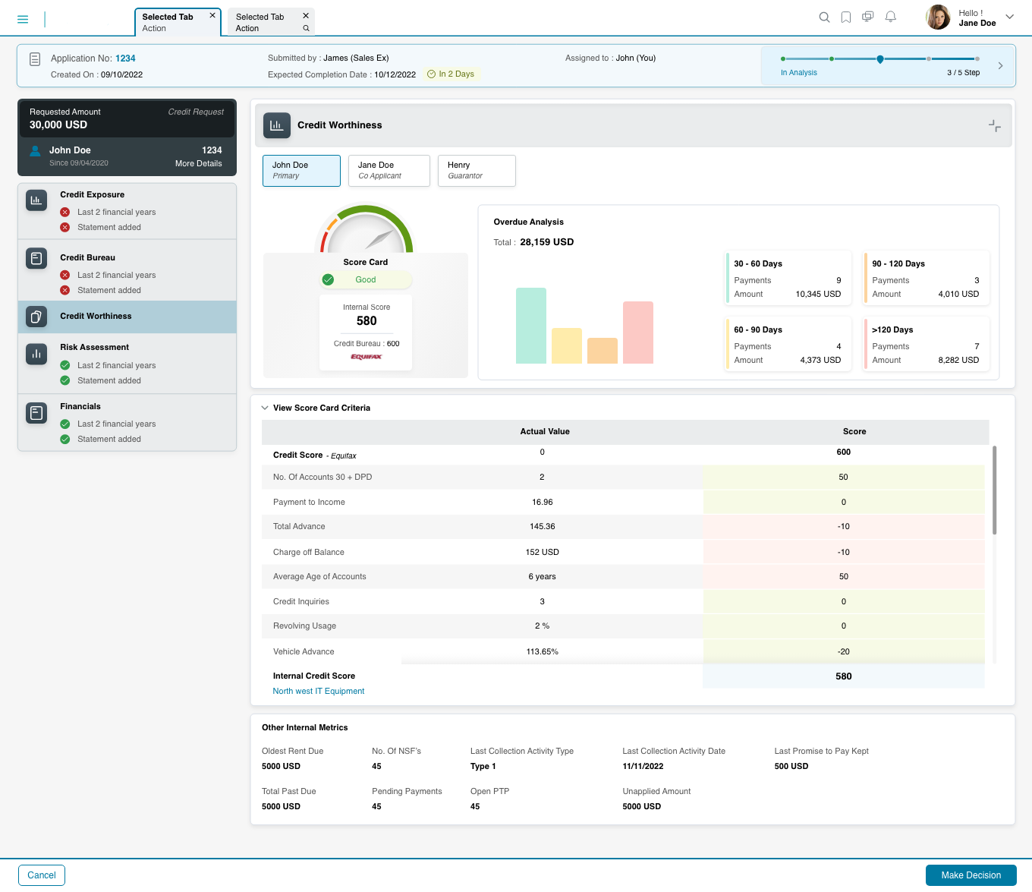
Task: Click the Credit Exposure section icon
Action: coord(37,201)
